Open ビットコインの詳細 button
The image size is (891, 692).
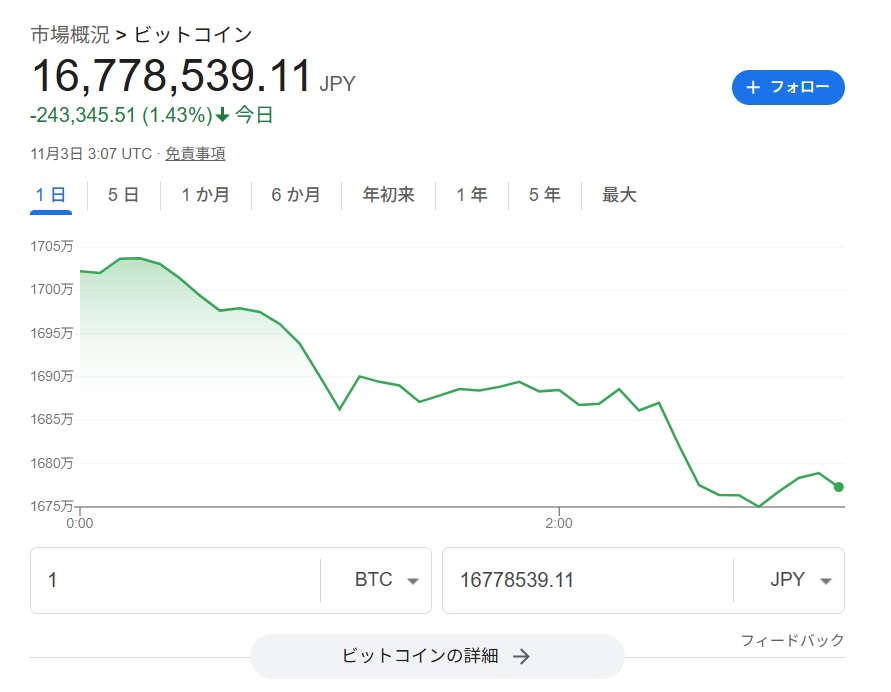click(x=436, y=656)
